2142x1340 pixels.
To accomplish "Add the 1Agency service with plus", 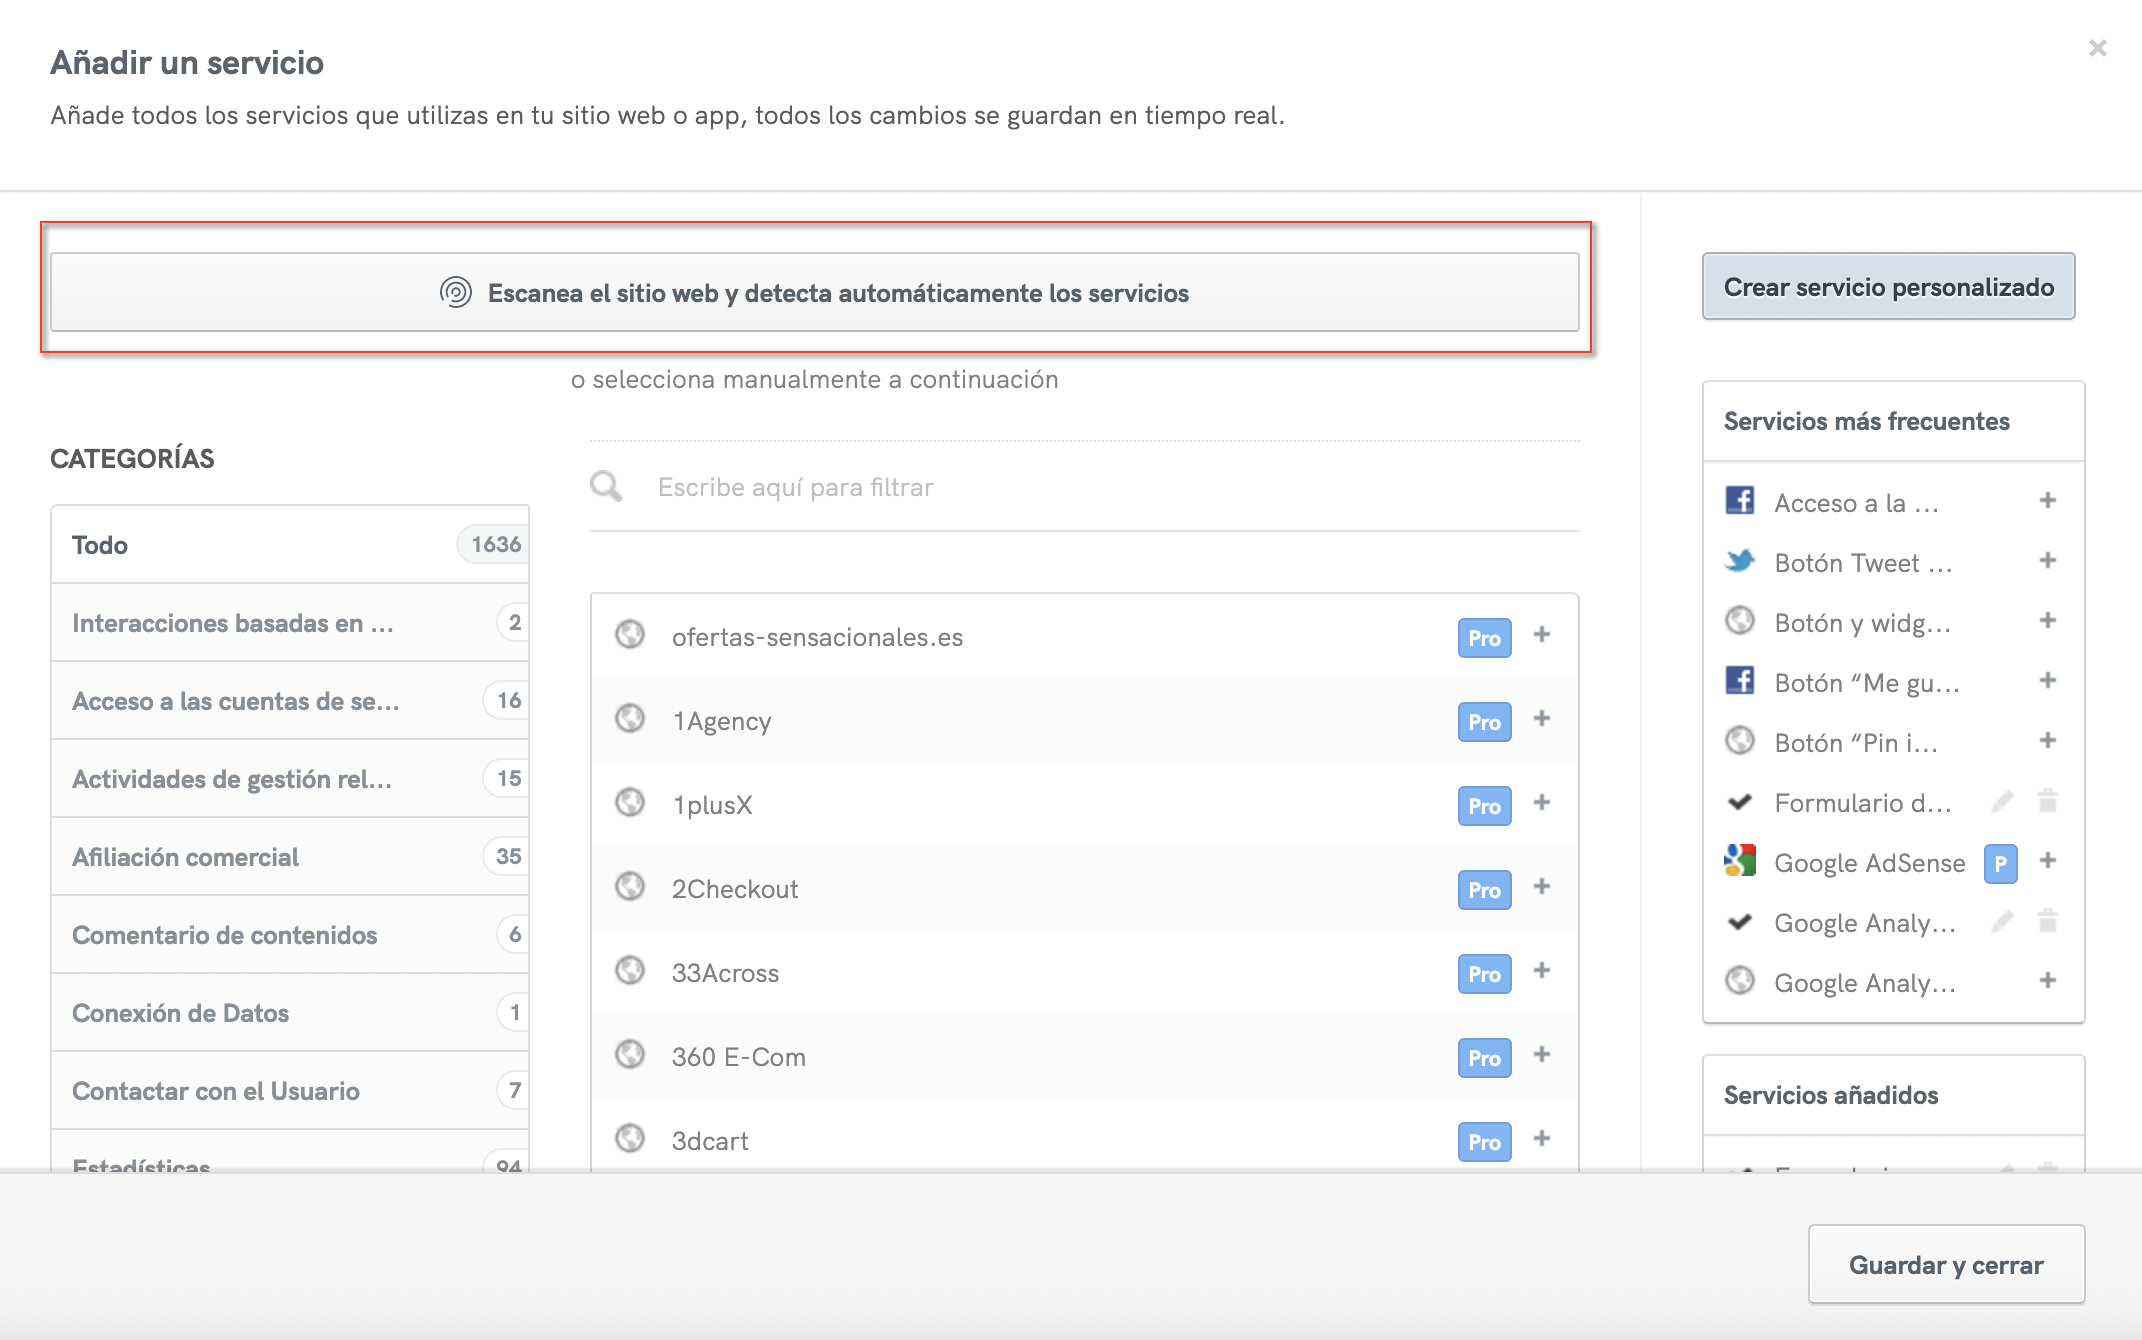I will 1541,719.
